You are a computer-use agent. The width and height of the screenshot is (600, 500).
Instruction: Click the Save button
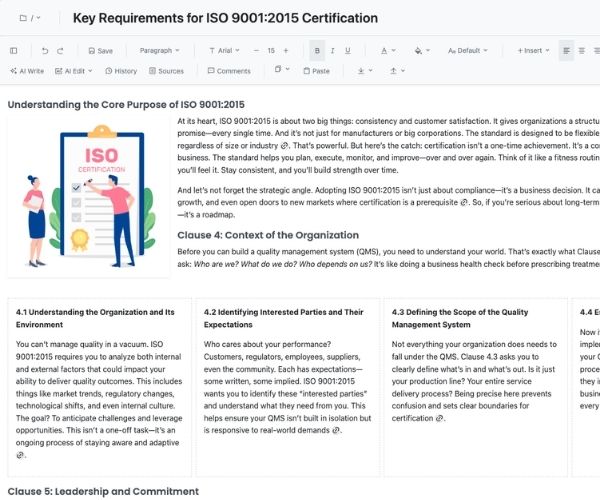click(100, 50)
